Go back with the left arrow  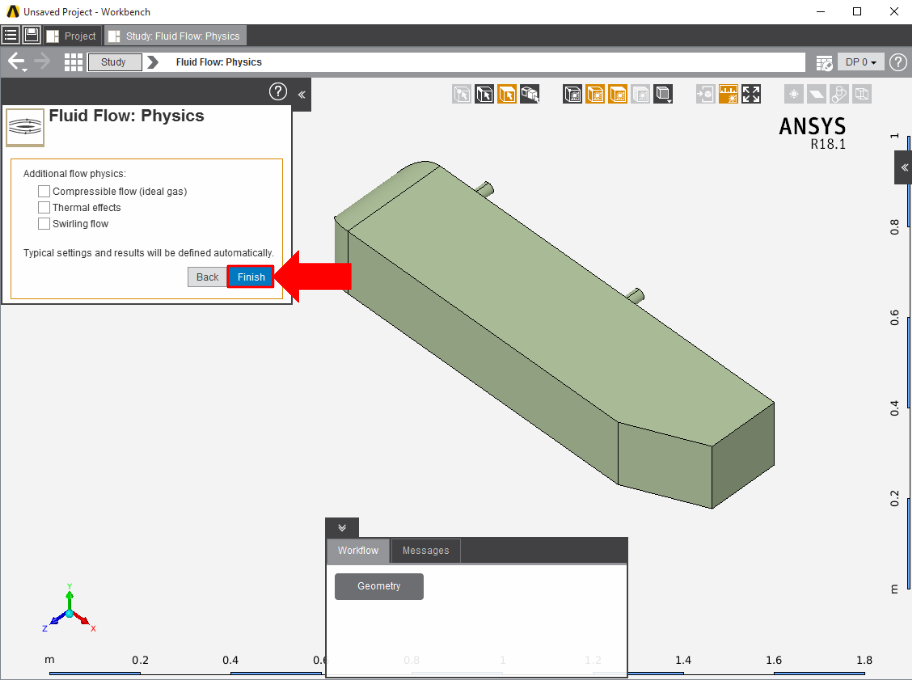point(16,62)
